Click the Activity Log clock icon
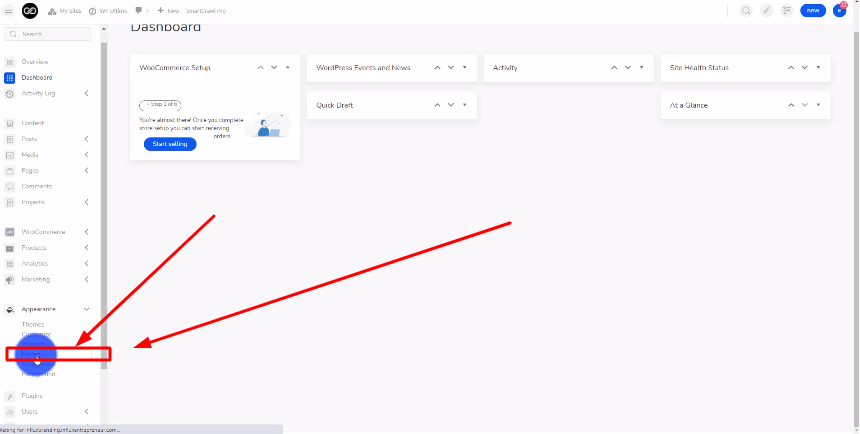The height and width of the screenshot is (434, 860). (x=10, y=94)
